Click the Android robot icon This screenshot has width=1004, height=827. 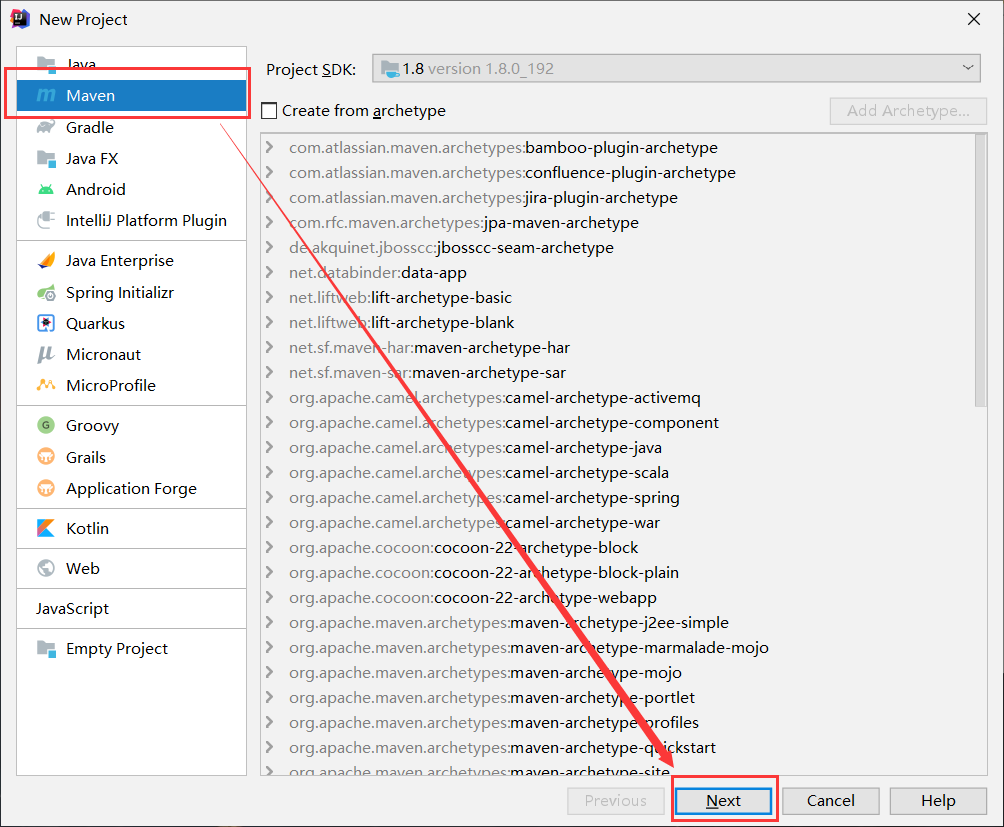pos(46,189)
